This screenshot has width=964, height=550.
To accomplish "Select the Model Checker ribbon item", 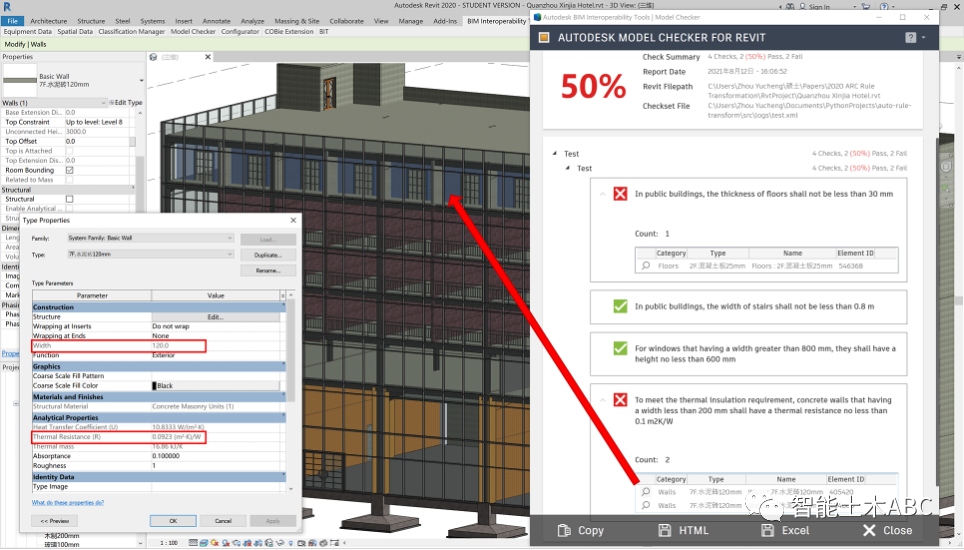I will 193,32.
